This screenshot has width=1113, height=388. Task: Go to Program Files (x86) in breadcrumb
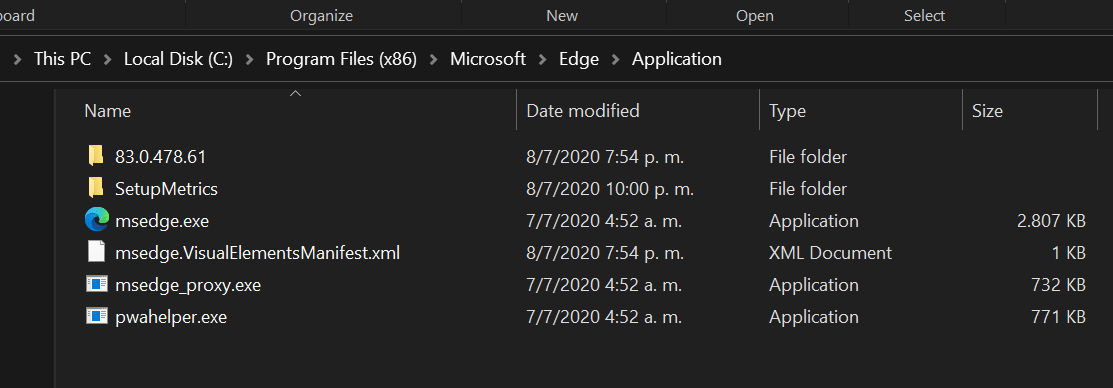(341, 59)
